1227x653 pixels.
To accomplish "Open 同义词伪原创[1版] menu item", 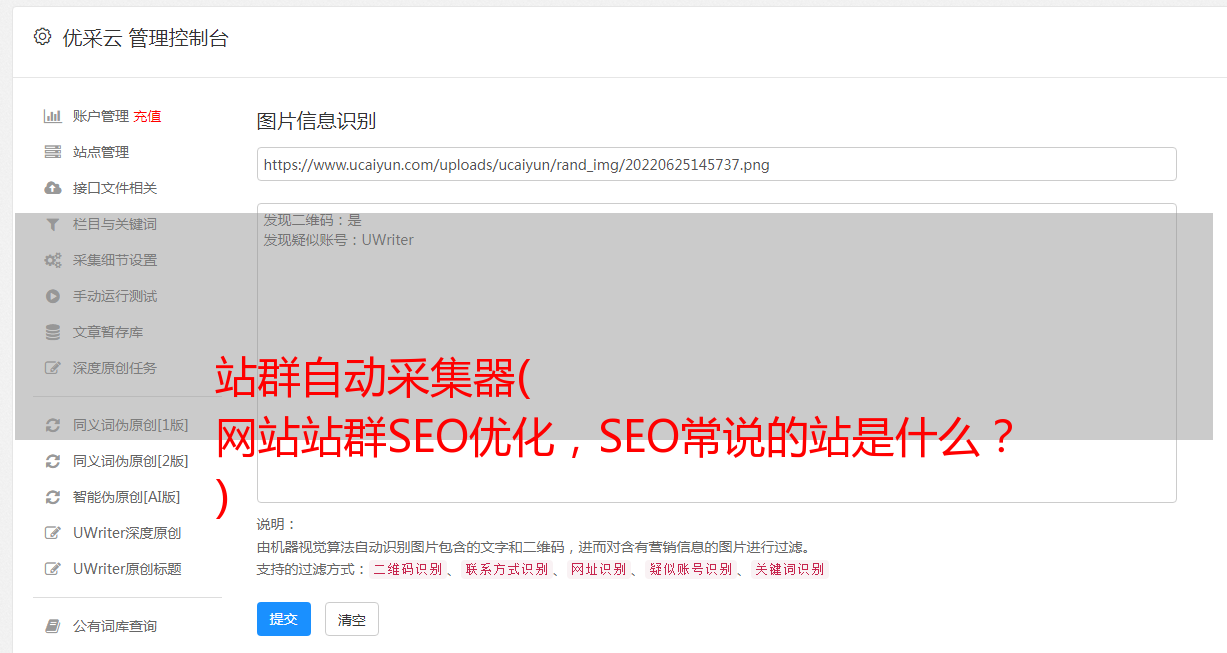I will [130, 425].
